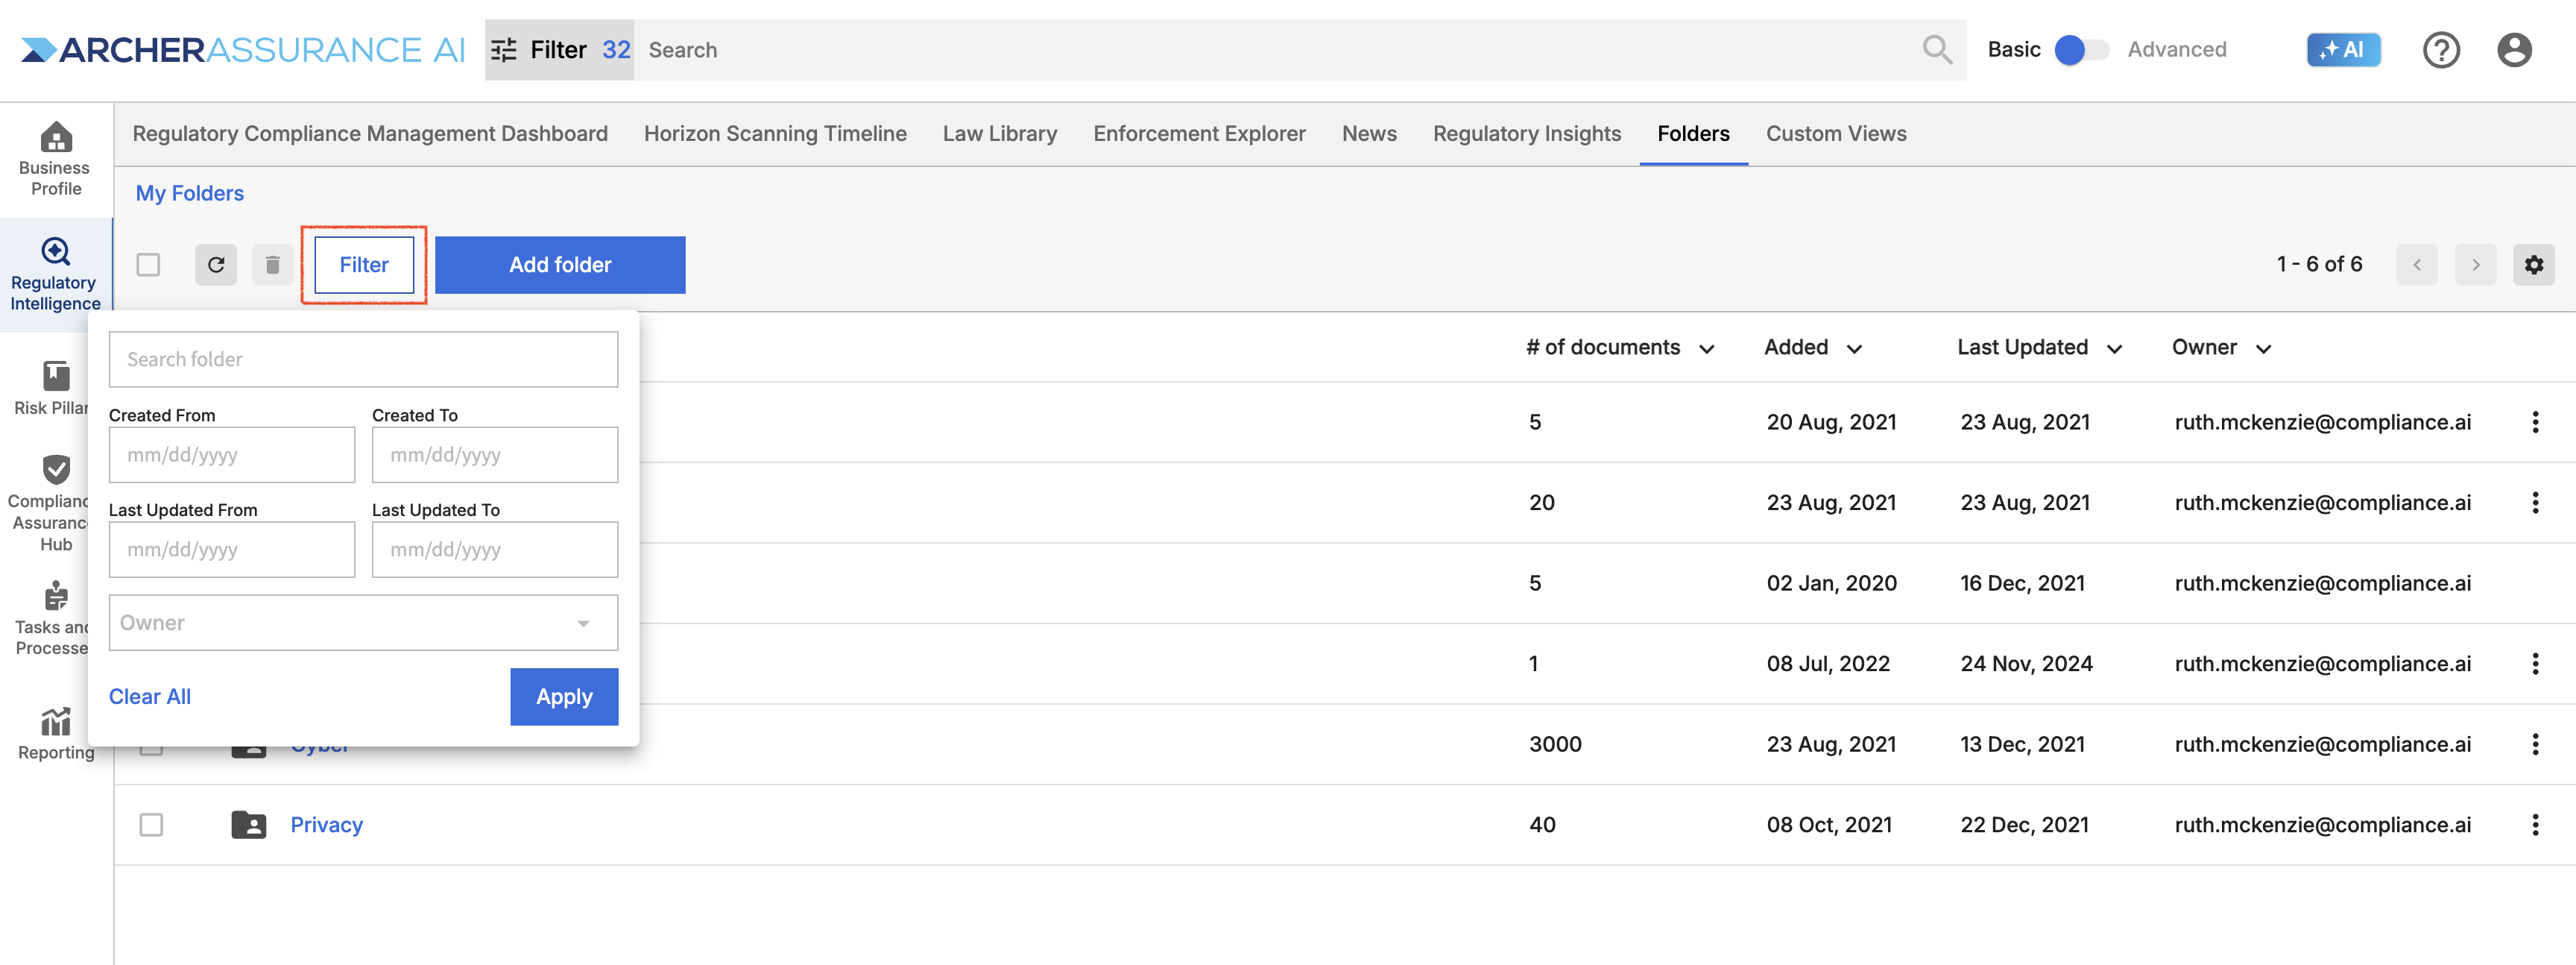Expand the Owner dropdown in filter panel
2576x965 pixels.
click(x=583, y=623)
